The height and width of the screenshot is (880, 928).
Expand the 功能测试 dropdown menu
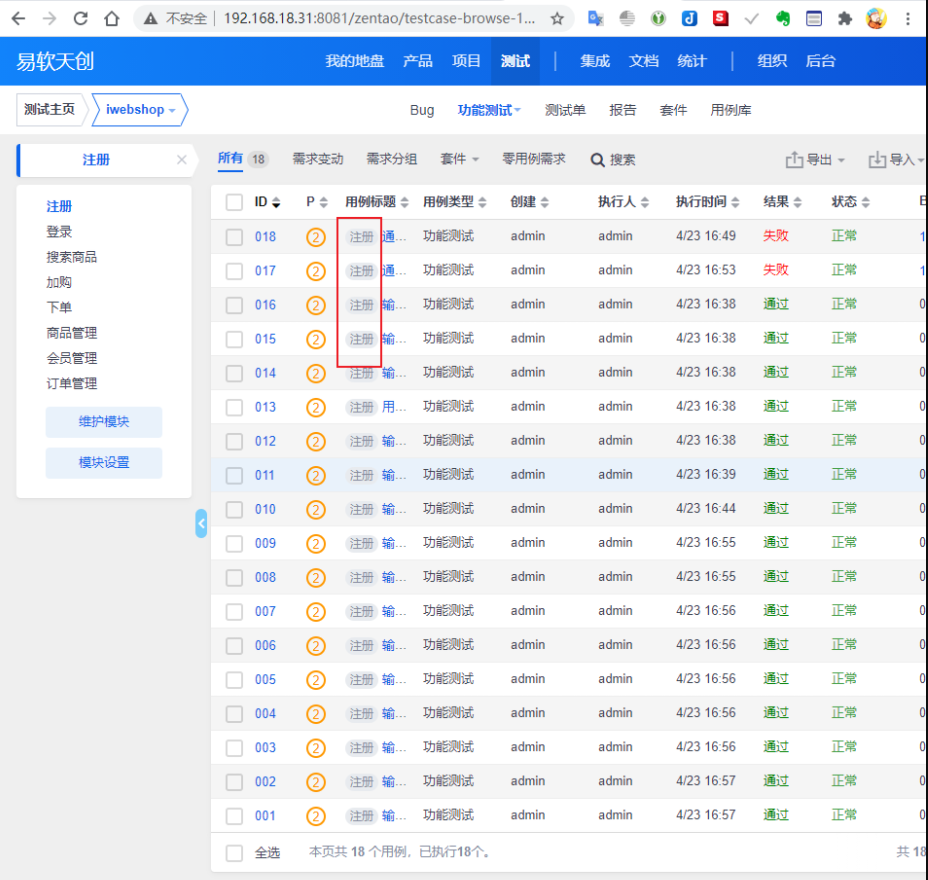pyautogui.click(x=489, y=110)
